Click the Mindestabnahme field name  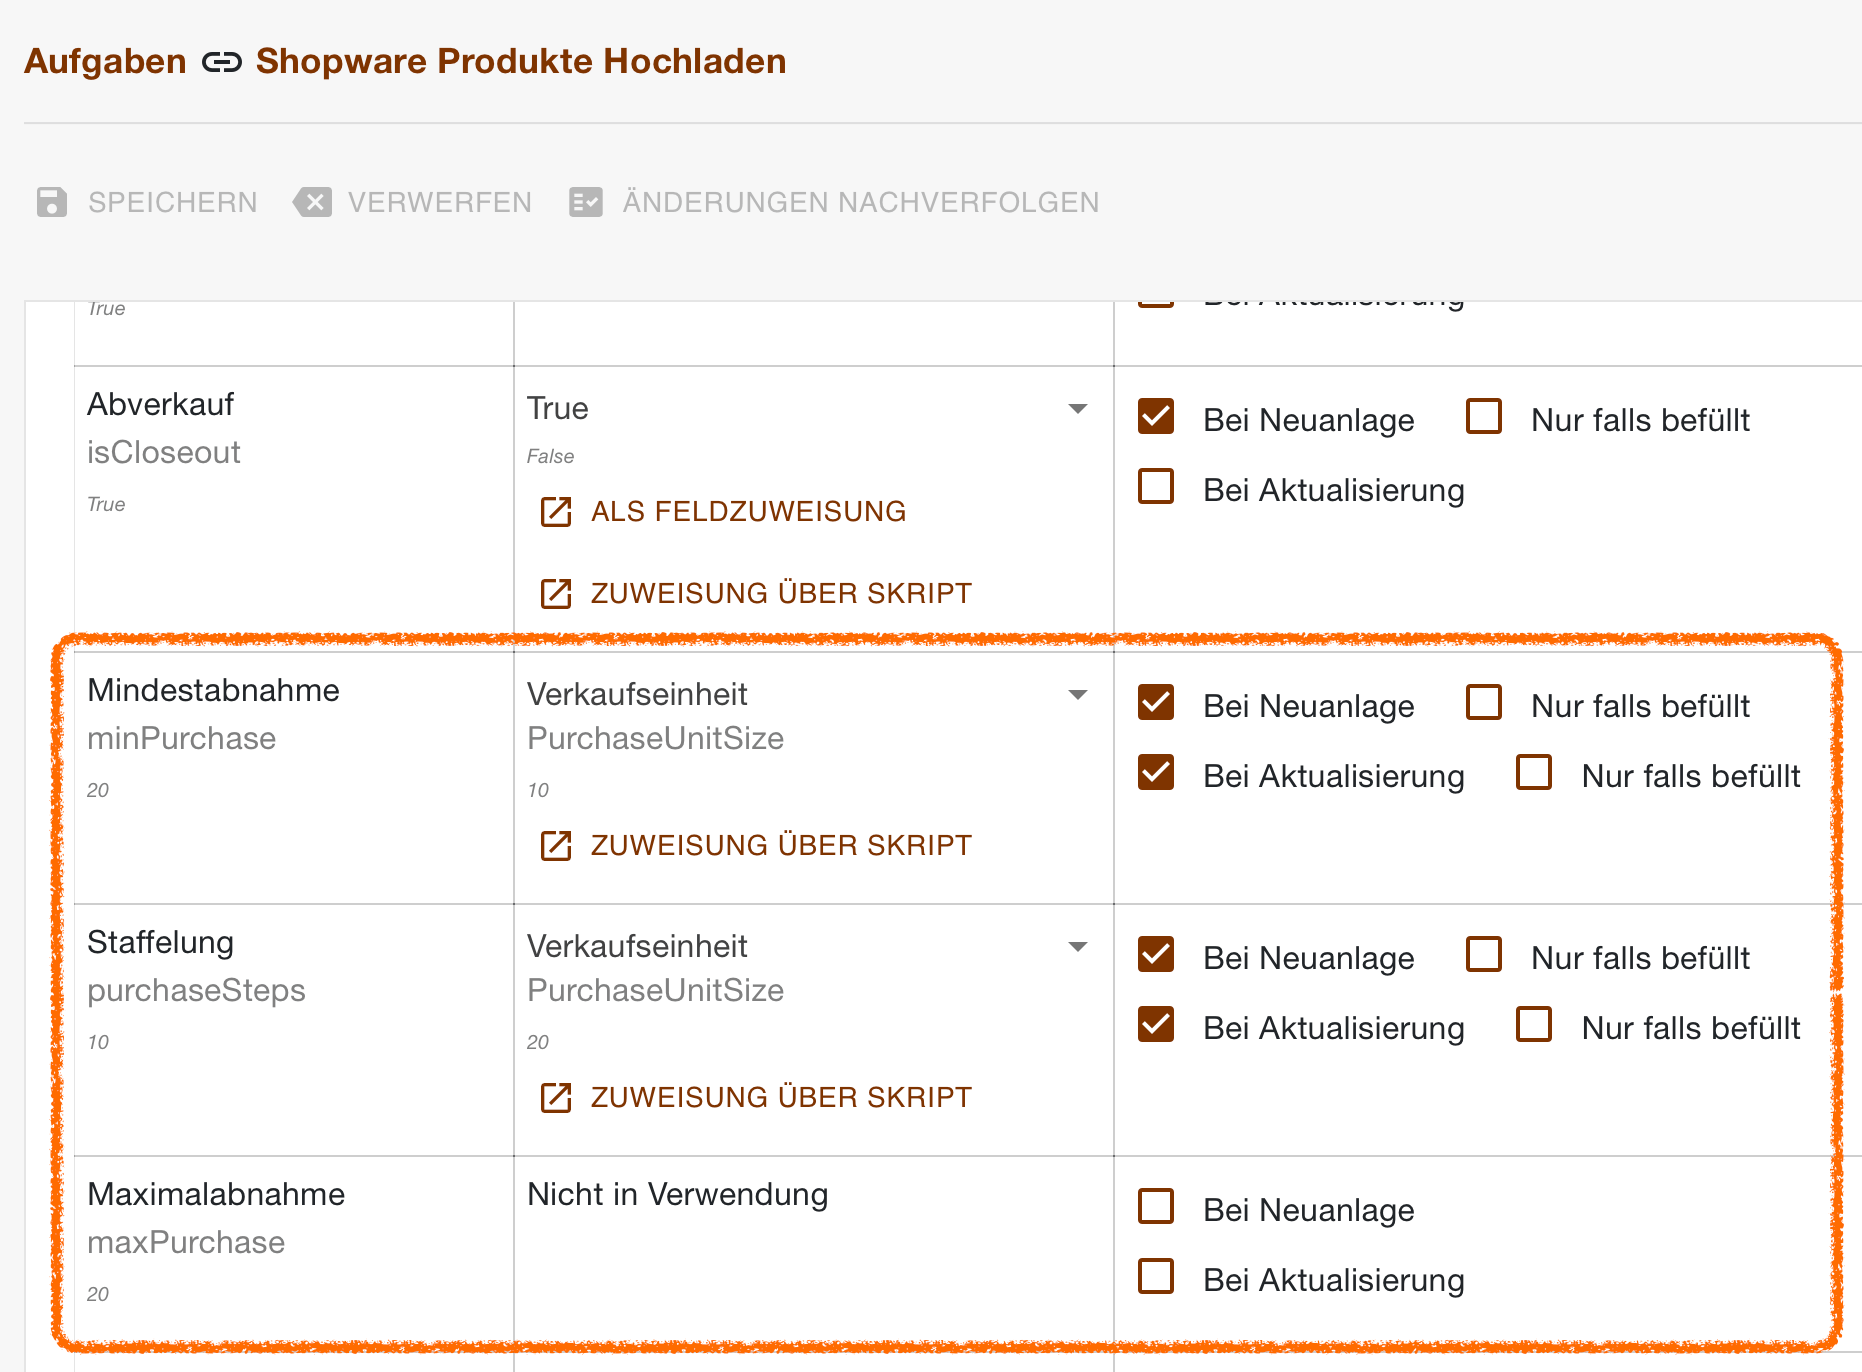pyautogui.click(x=213, y=690)
